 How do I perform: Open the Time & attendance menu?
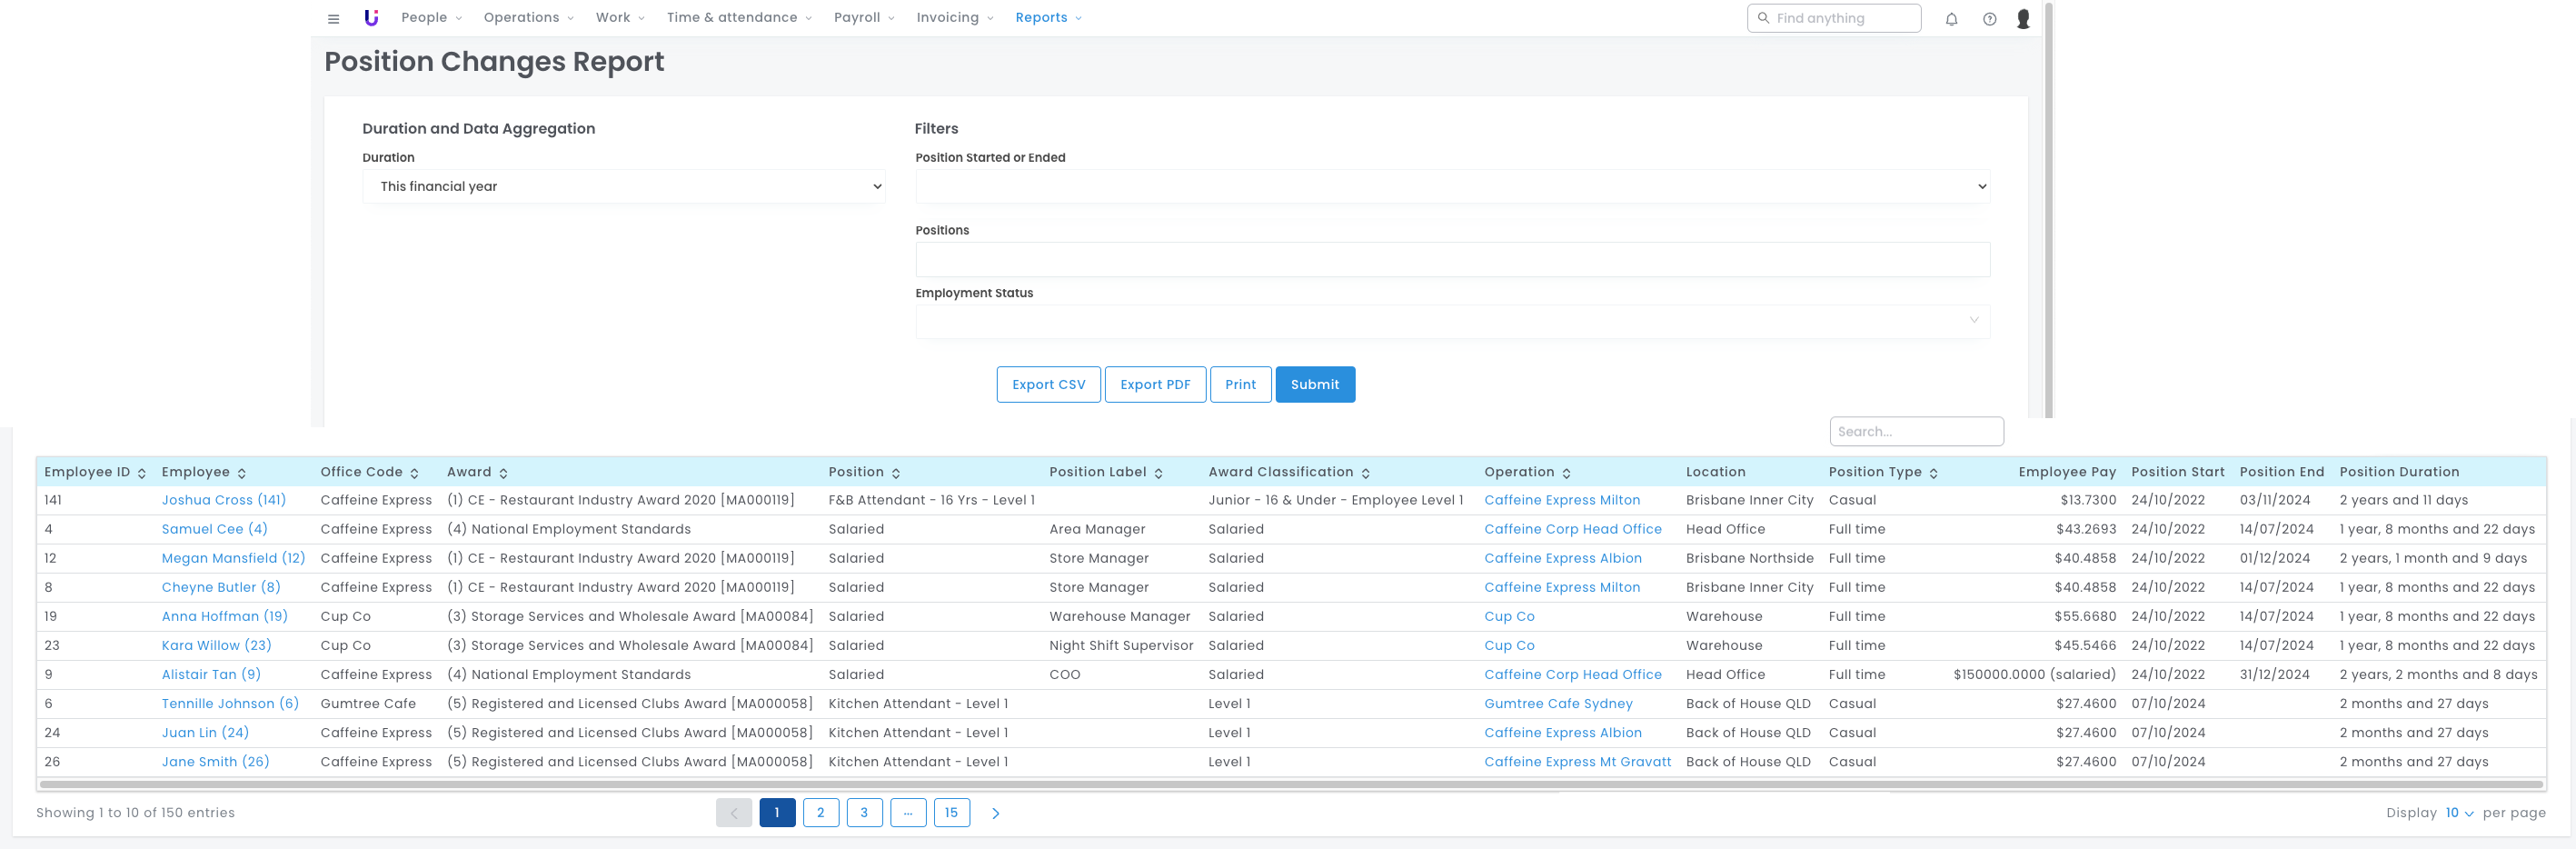tap(738, 18)
